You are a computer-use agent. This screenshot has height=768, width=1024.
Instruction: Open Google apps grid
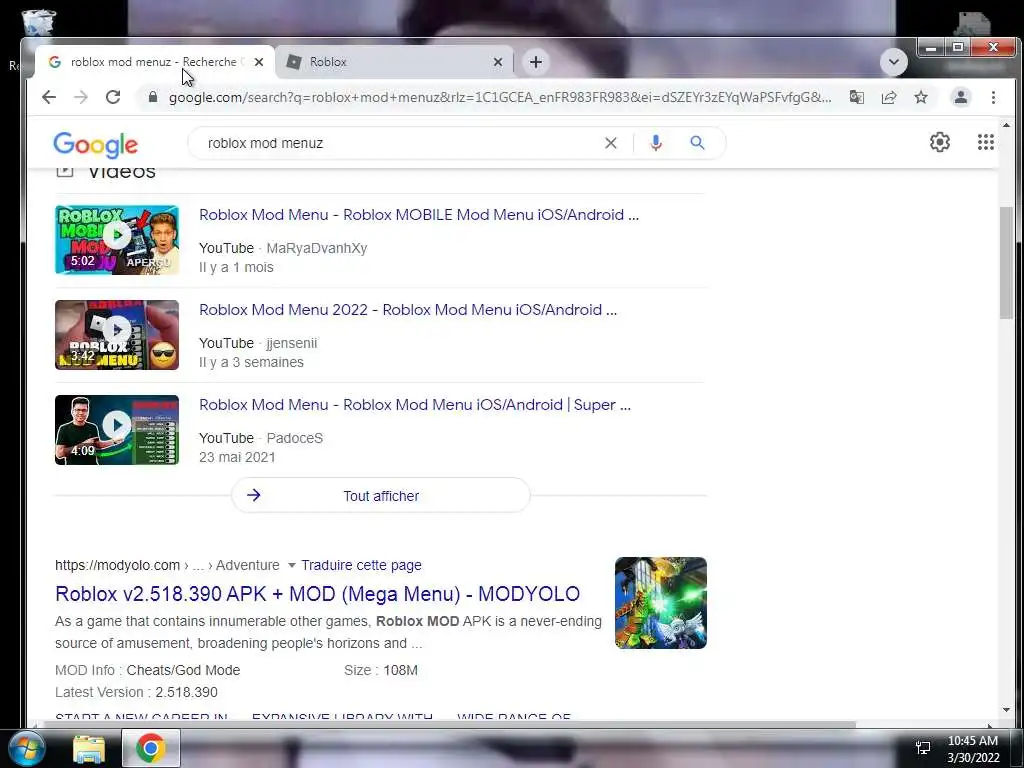point(985,142)
